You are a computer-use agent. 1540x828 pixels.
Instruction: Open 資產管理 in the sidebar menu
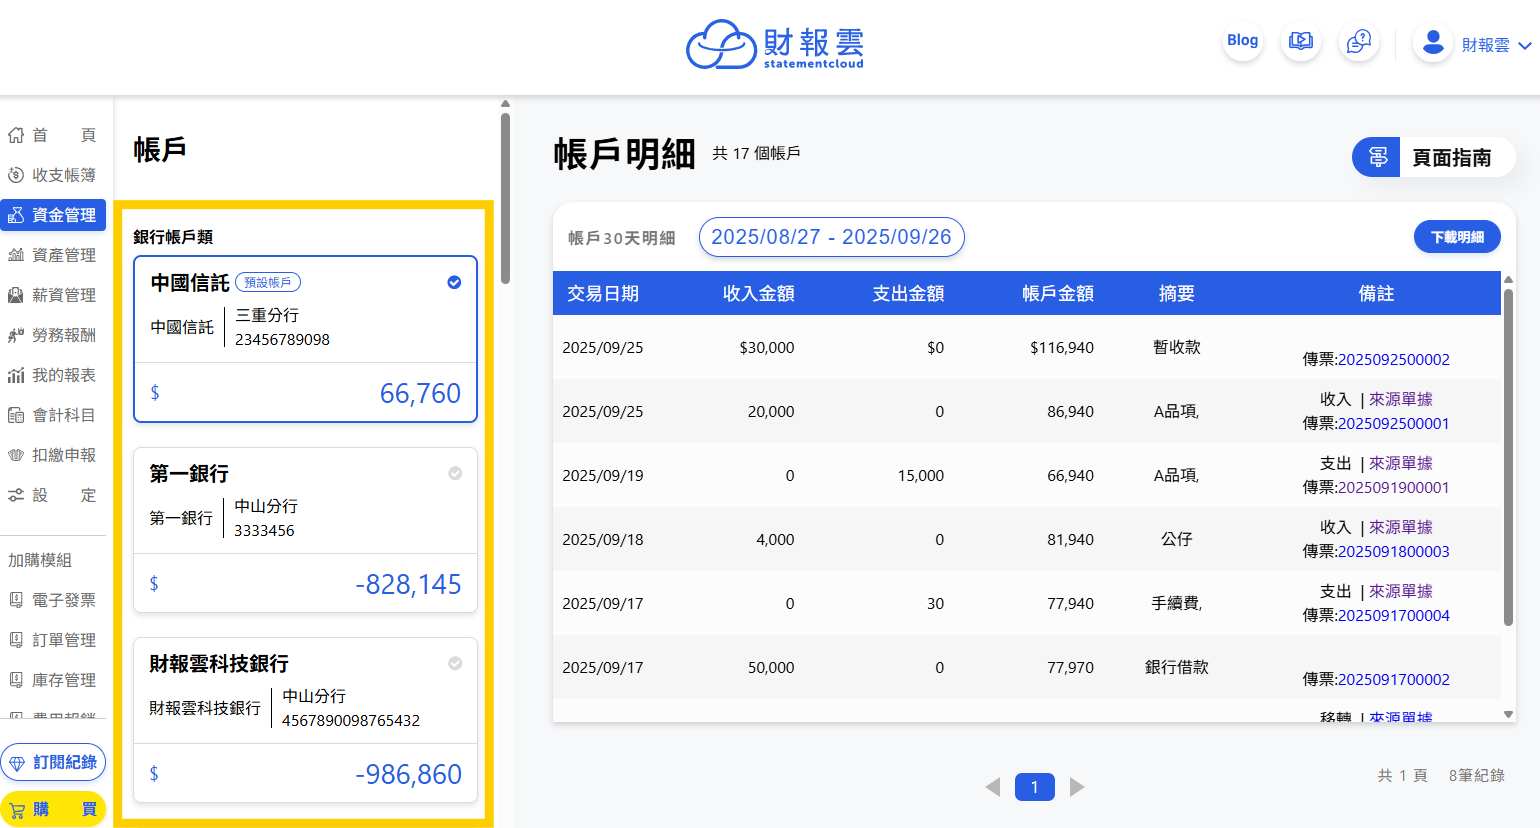tap(53, 255)
